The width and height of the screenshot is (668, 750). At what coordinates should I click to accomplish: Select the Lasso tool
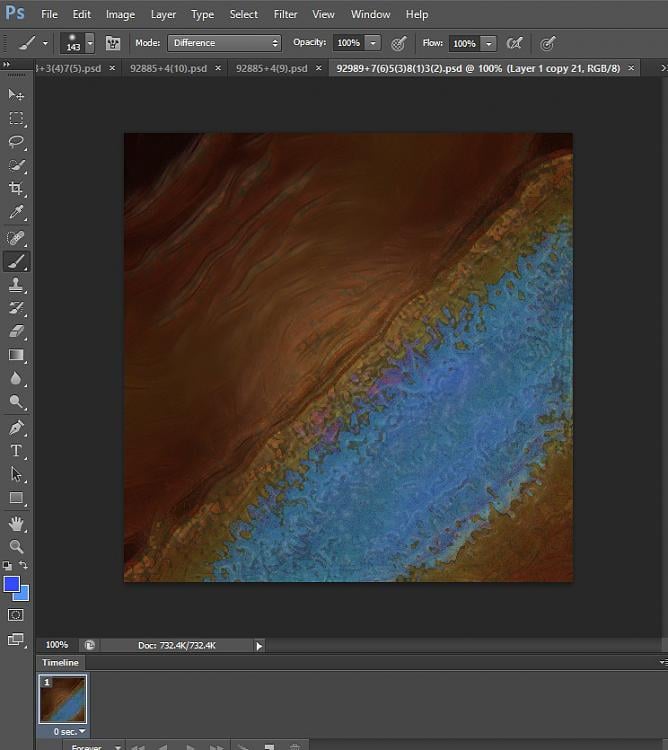click(16, 142)
